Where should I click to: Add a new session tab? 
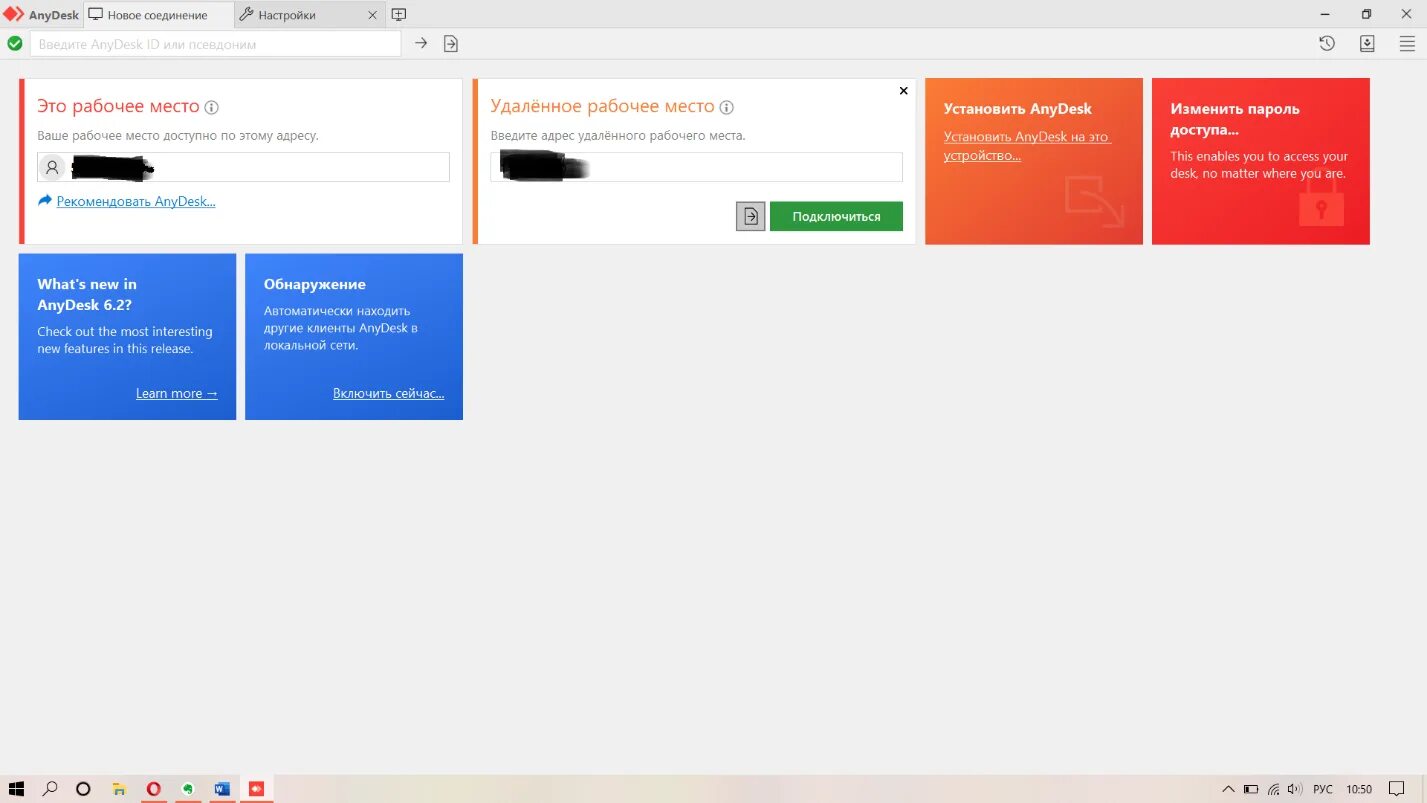[399, 15]
